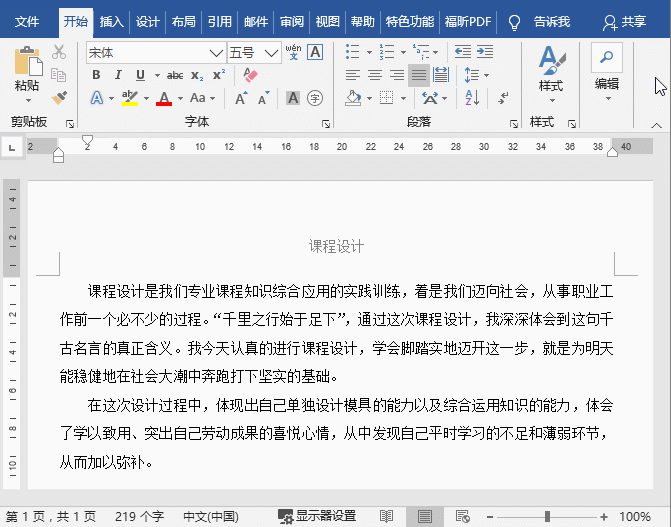Switch to Read Mode in status bar
671x527 pixels.
(386, 516)
